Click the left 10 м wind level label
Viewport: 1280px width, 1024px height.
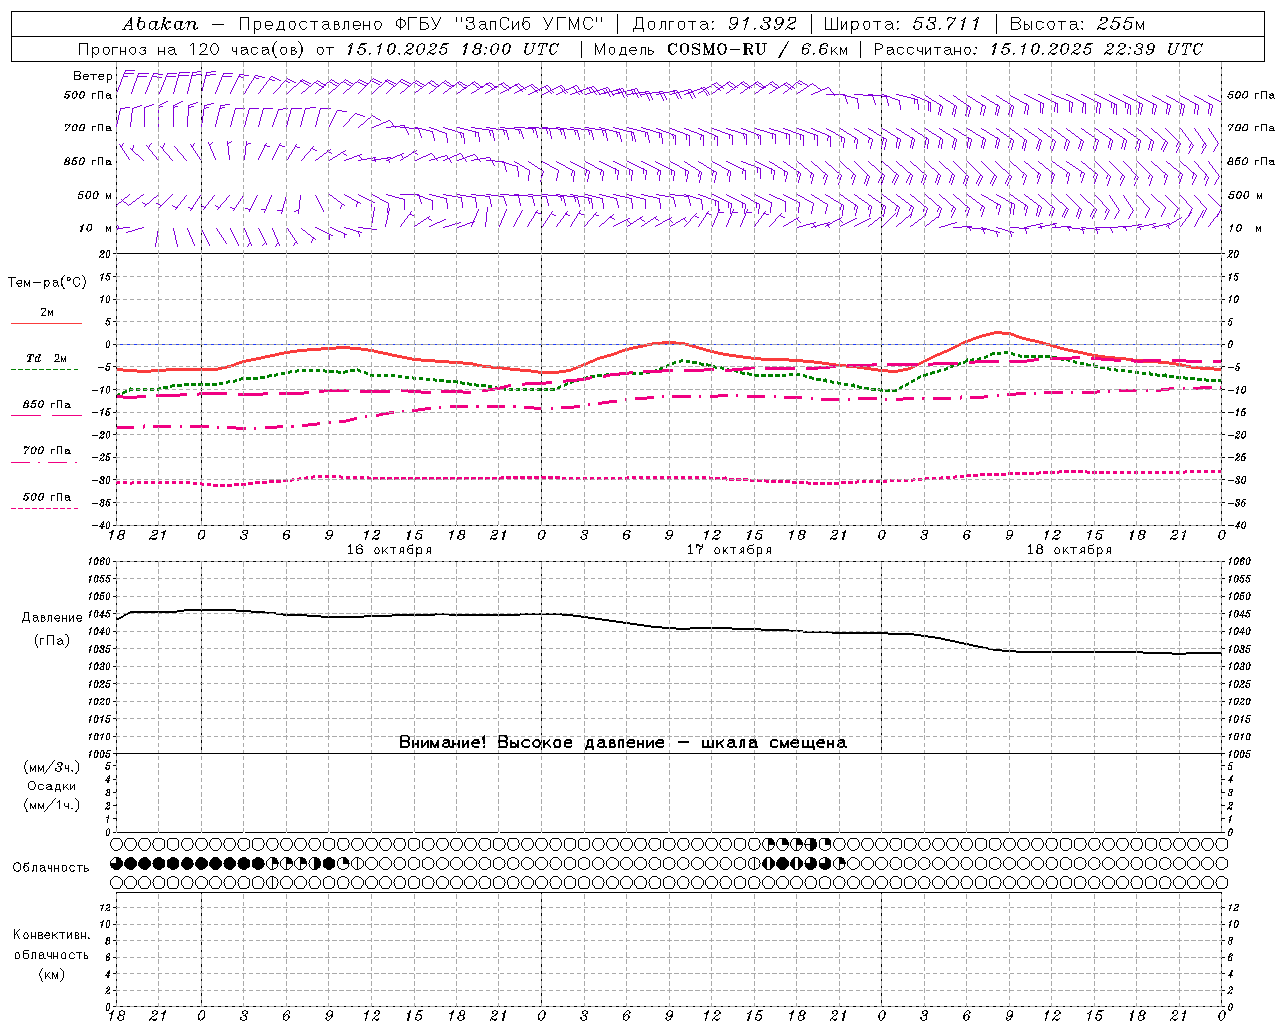click(x=96, y=228)
